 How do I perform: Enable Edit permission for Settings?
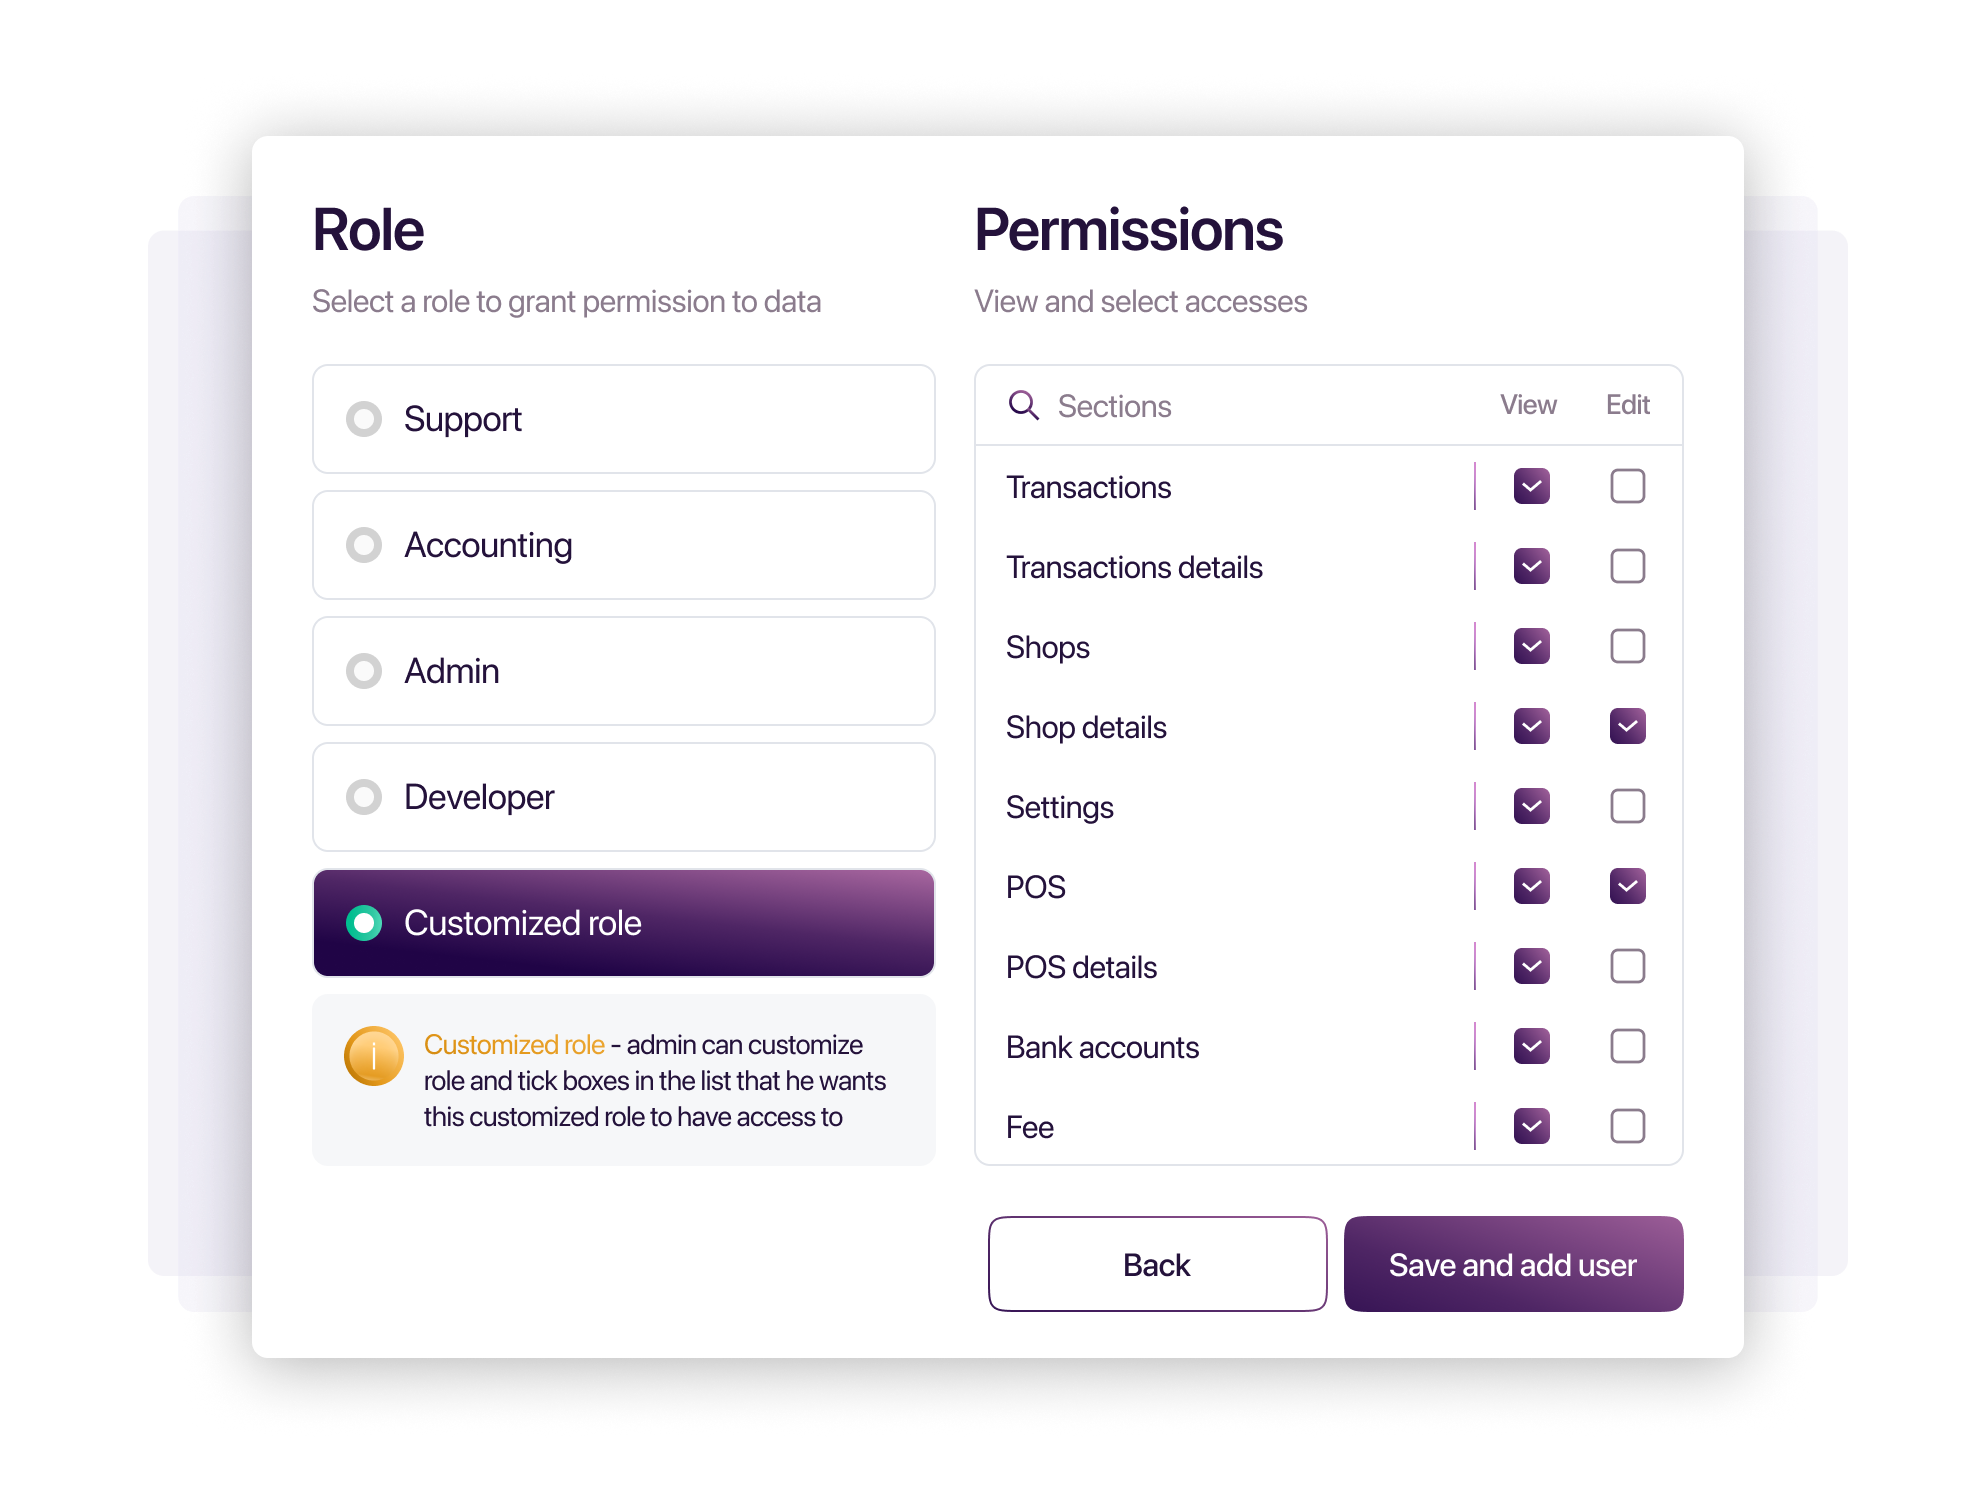pyautogui.click(x=1627, y=807)
